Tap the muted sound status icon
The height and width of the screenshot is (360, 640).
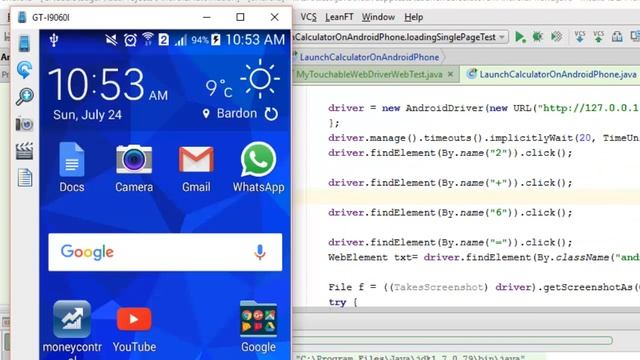click(111, 40)
